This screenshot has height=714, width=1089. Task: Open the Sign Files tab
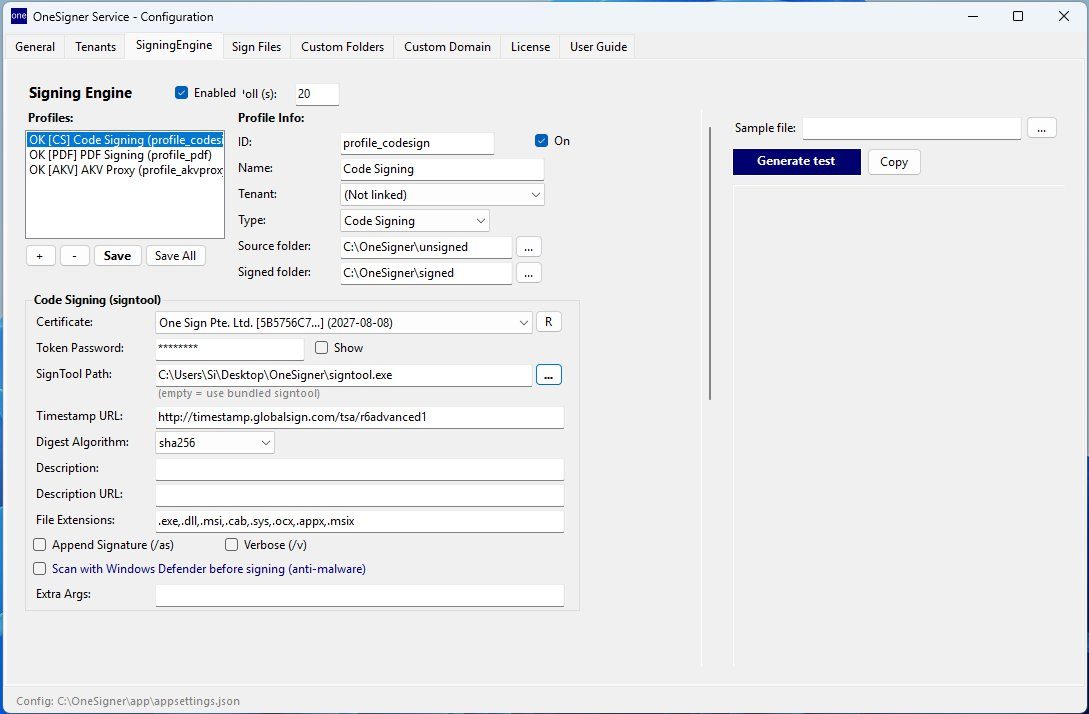click(256, 47)
